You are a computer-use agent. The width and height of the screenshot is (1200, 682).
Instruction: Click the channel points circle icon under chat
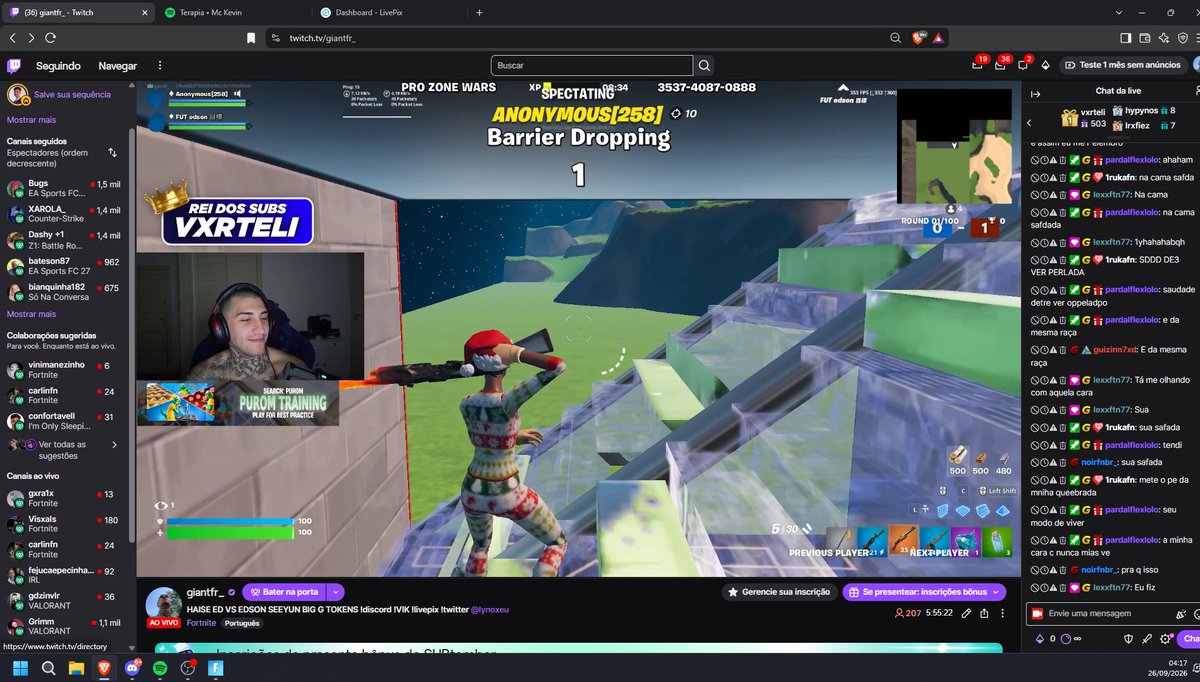1065,638
